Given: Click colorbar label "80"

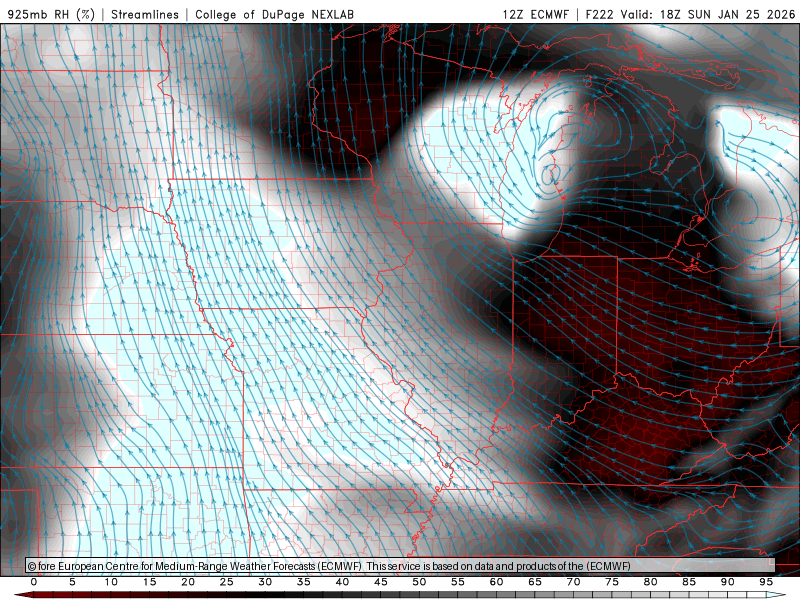Looking at the screenshot, I should coord(651,582).
